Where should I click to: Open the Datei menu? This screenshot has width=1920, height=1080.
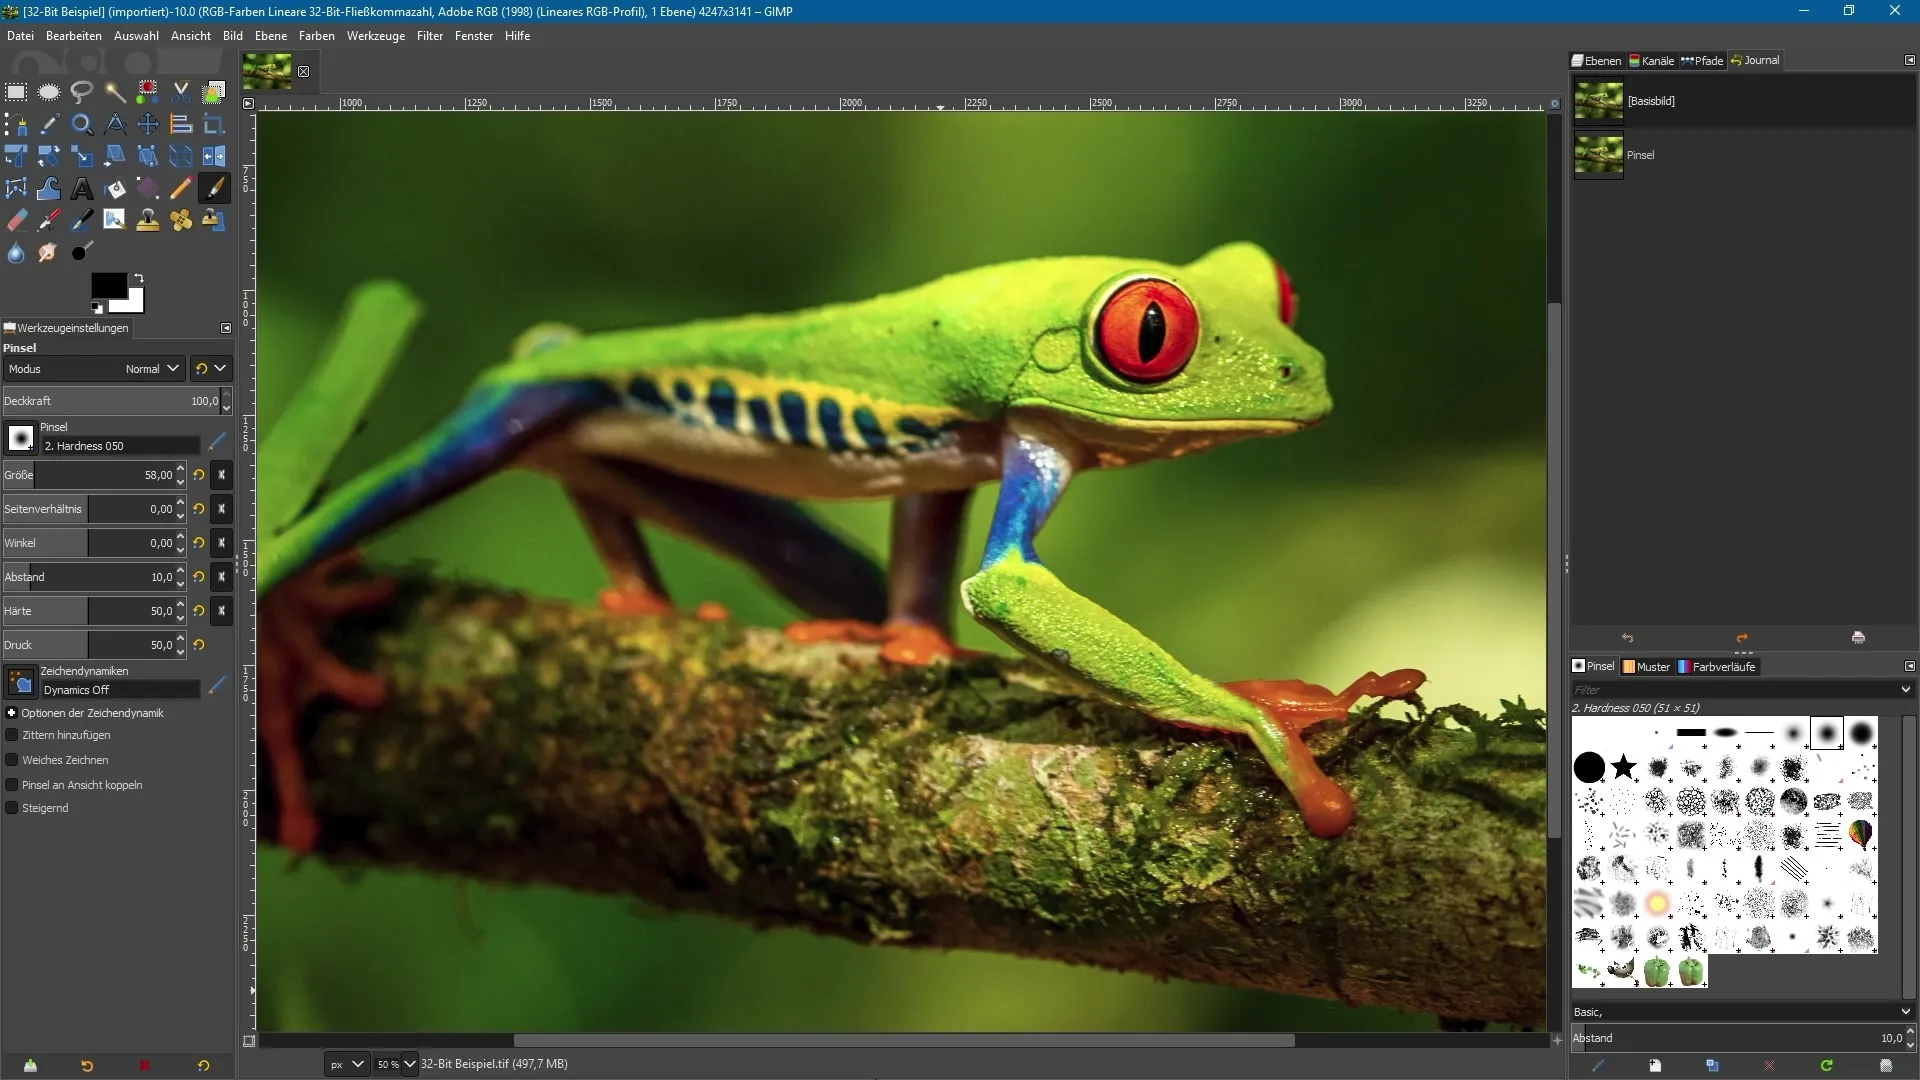20,36
